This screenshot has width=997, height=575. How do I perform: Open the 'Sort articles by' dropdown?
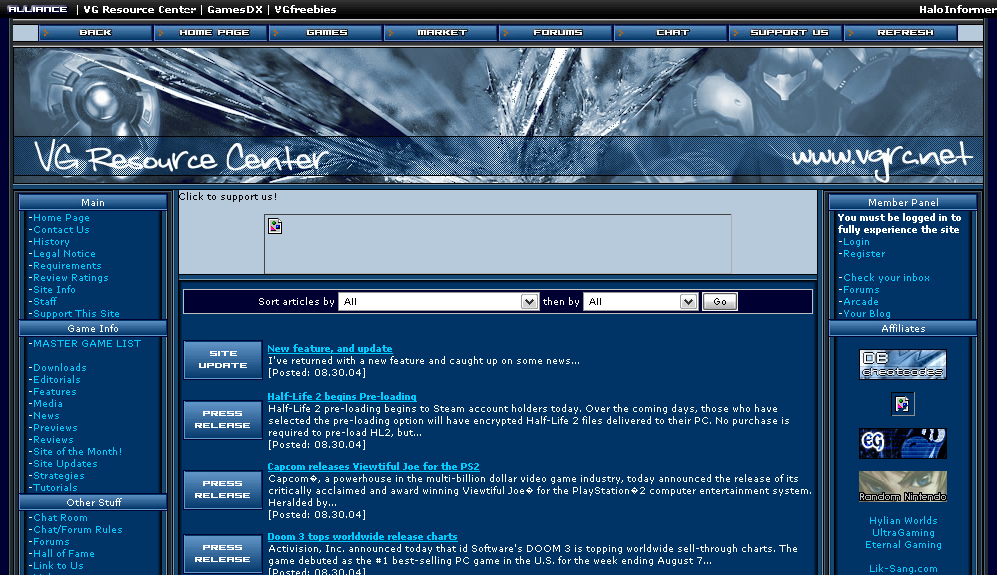439,302
